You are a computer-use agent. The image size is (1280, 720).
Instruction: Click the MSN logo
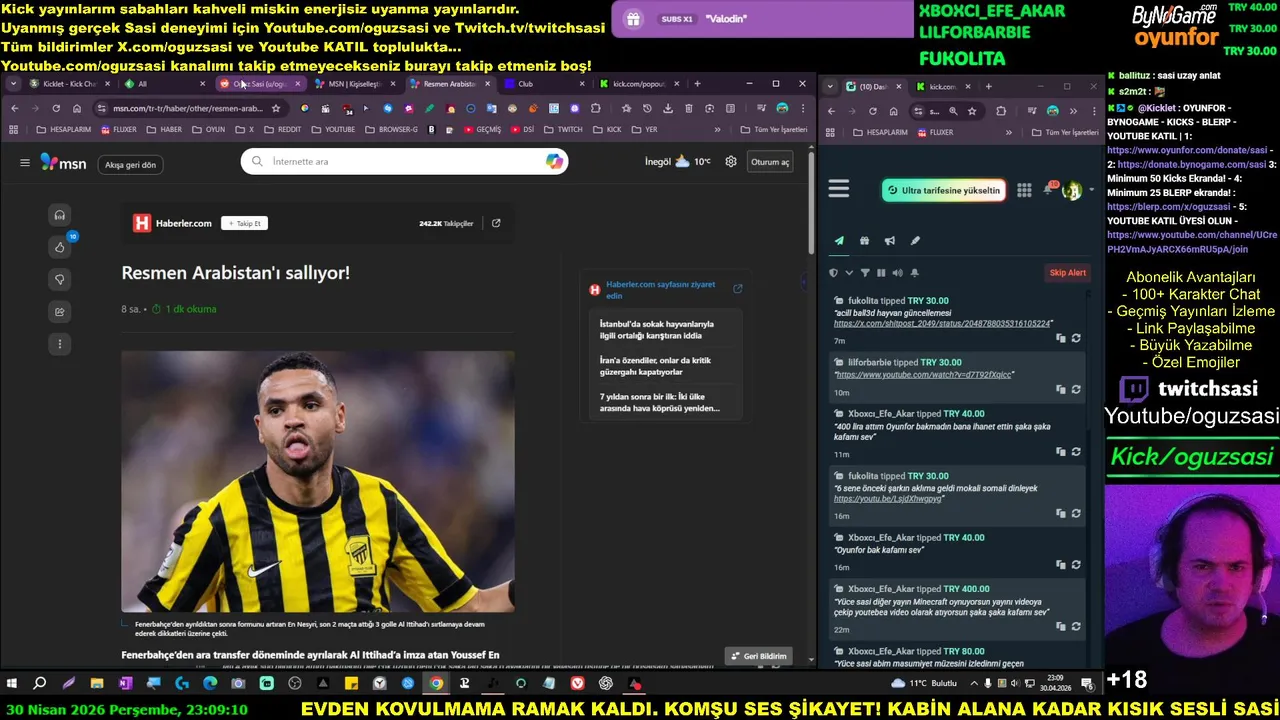pyautogui.click(x=63, y=162)
